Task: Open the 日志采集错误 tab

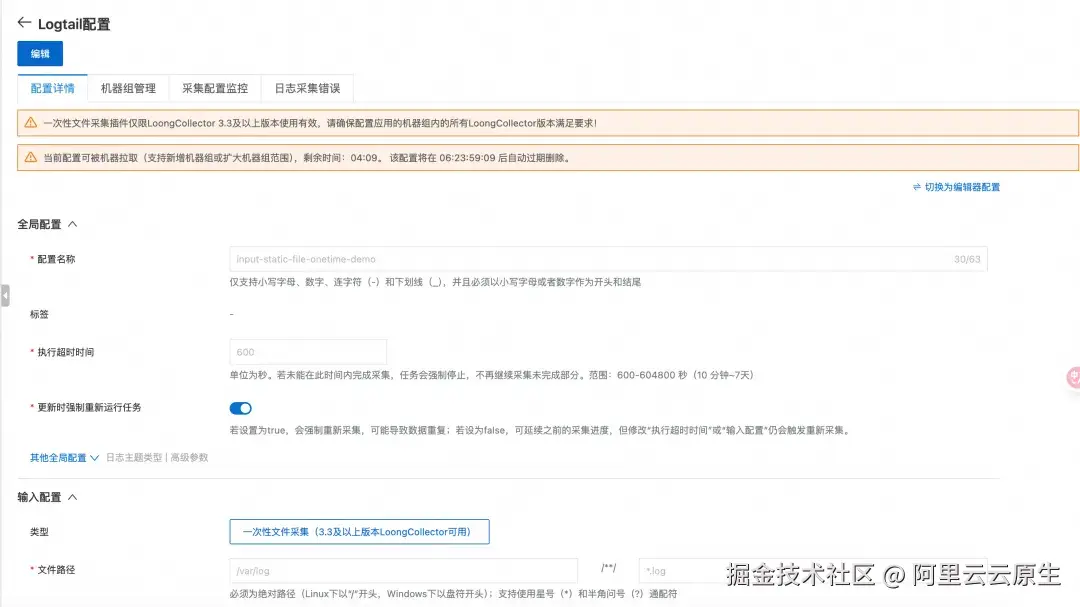Action: pyautogui.click(x=307, y=88)
